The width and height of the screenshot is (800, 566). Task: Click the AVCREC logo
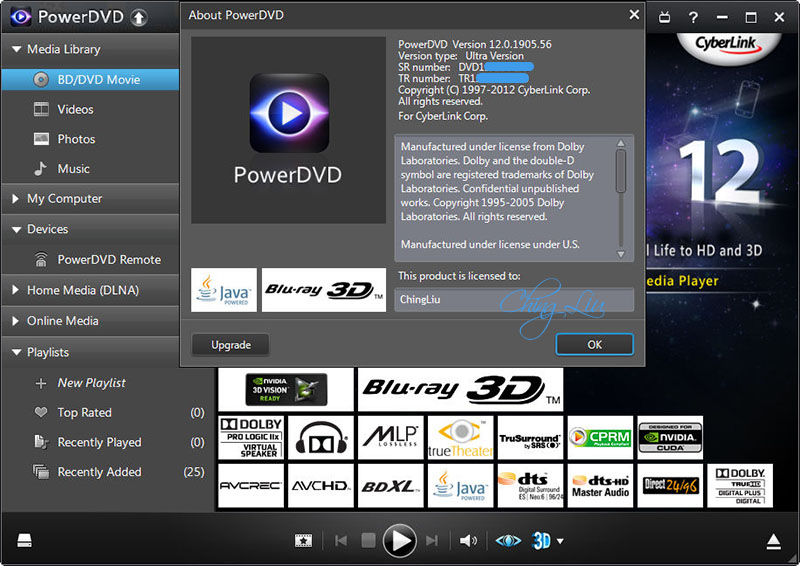(251, 486)
